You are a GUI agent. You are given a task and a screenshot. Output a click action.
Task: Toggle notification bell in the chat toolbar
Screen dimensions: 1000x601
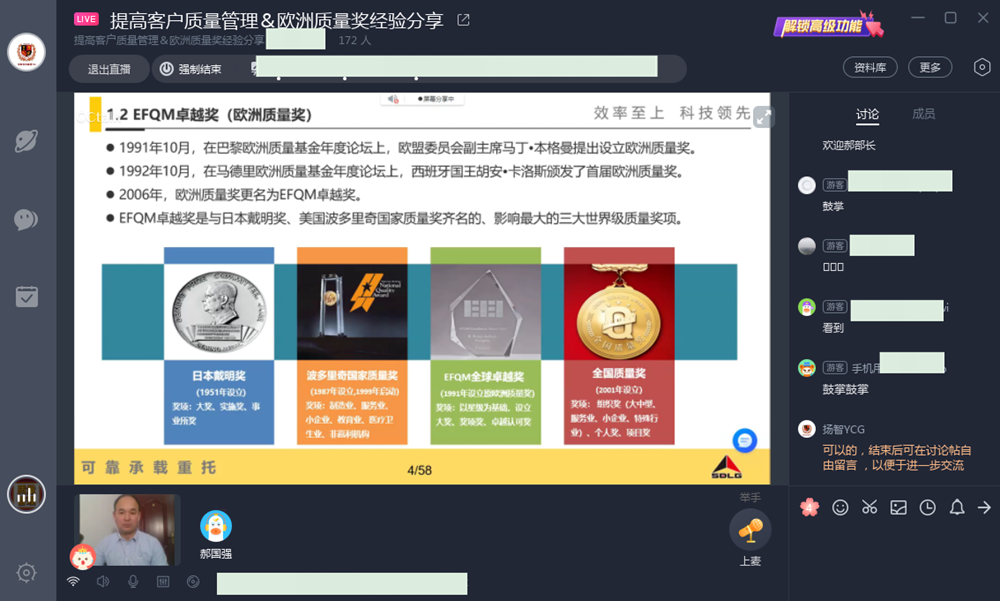pyautogui.click(x=957, y=507)
